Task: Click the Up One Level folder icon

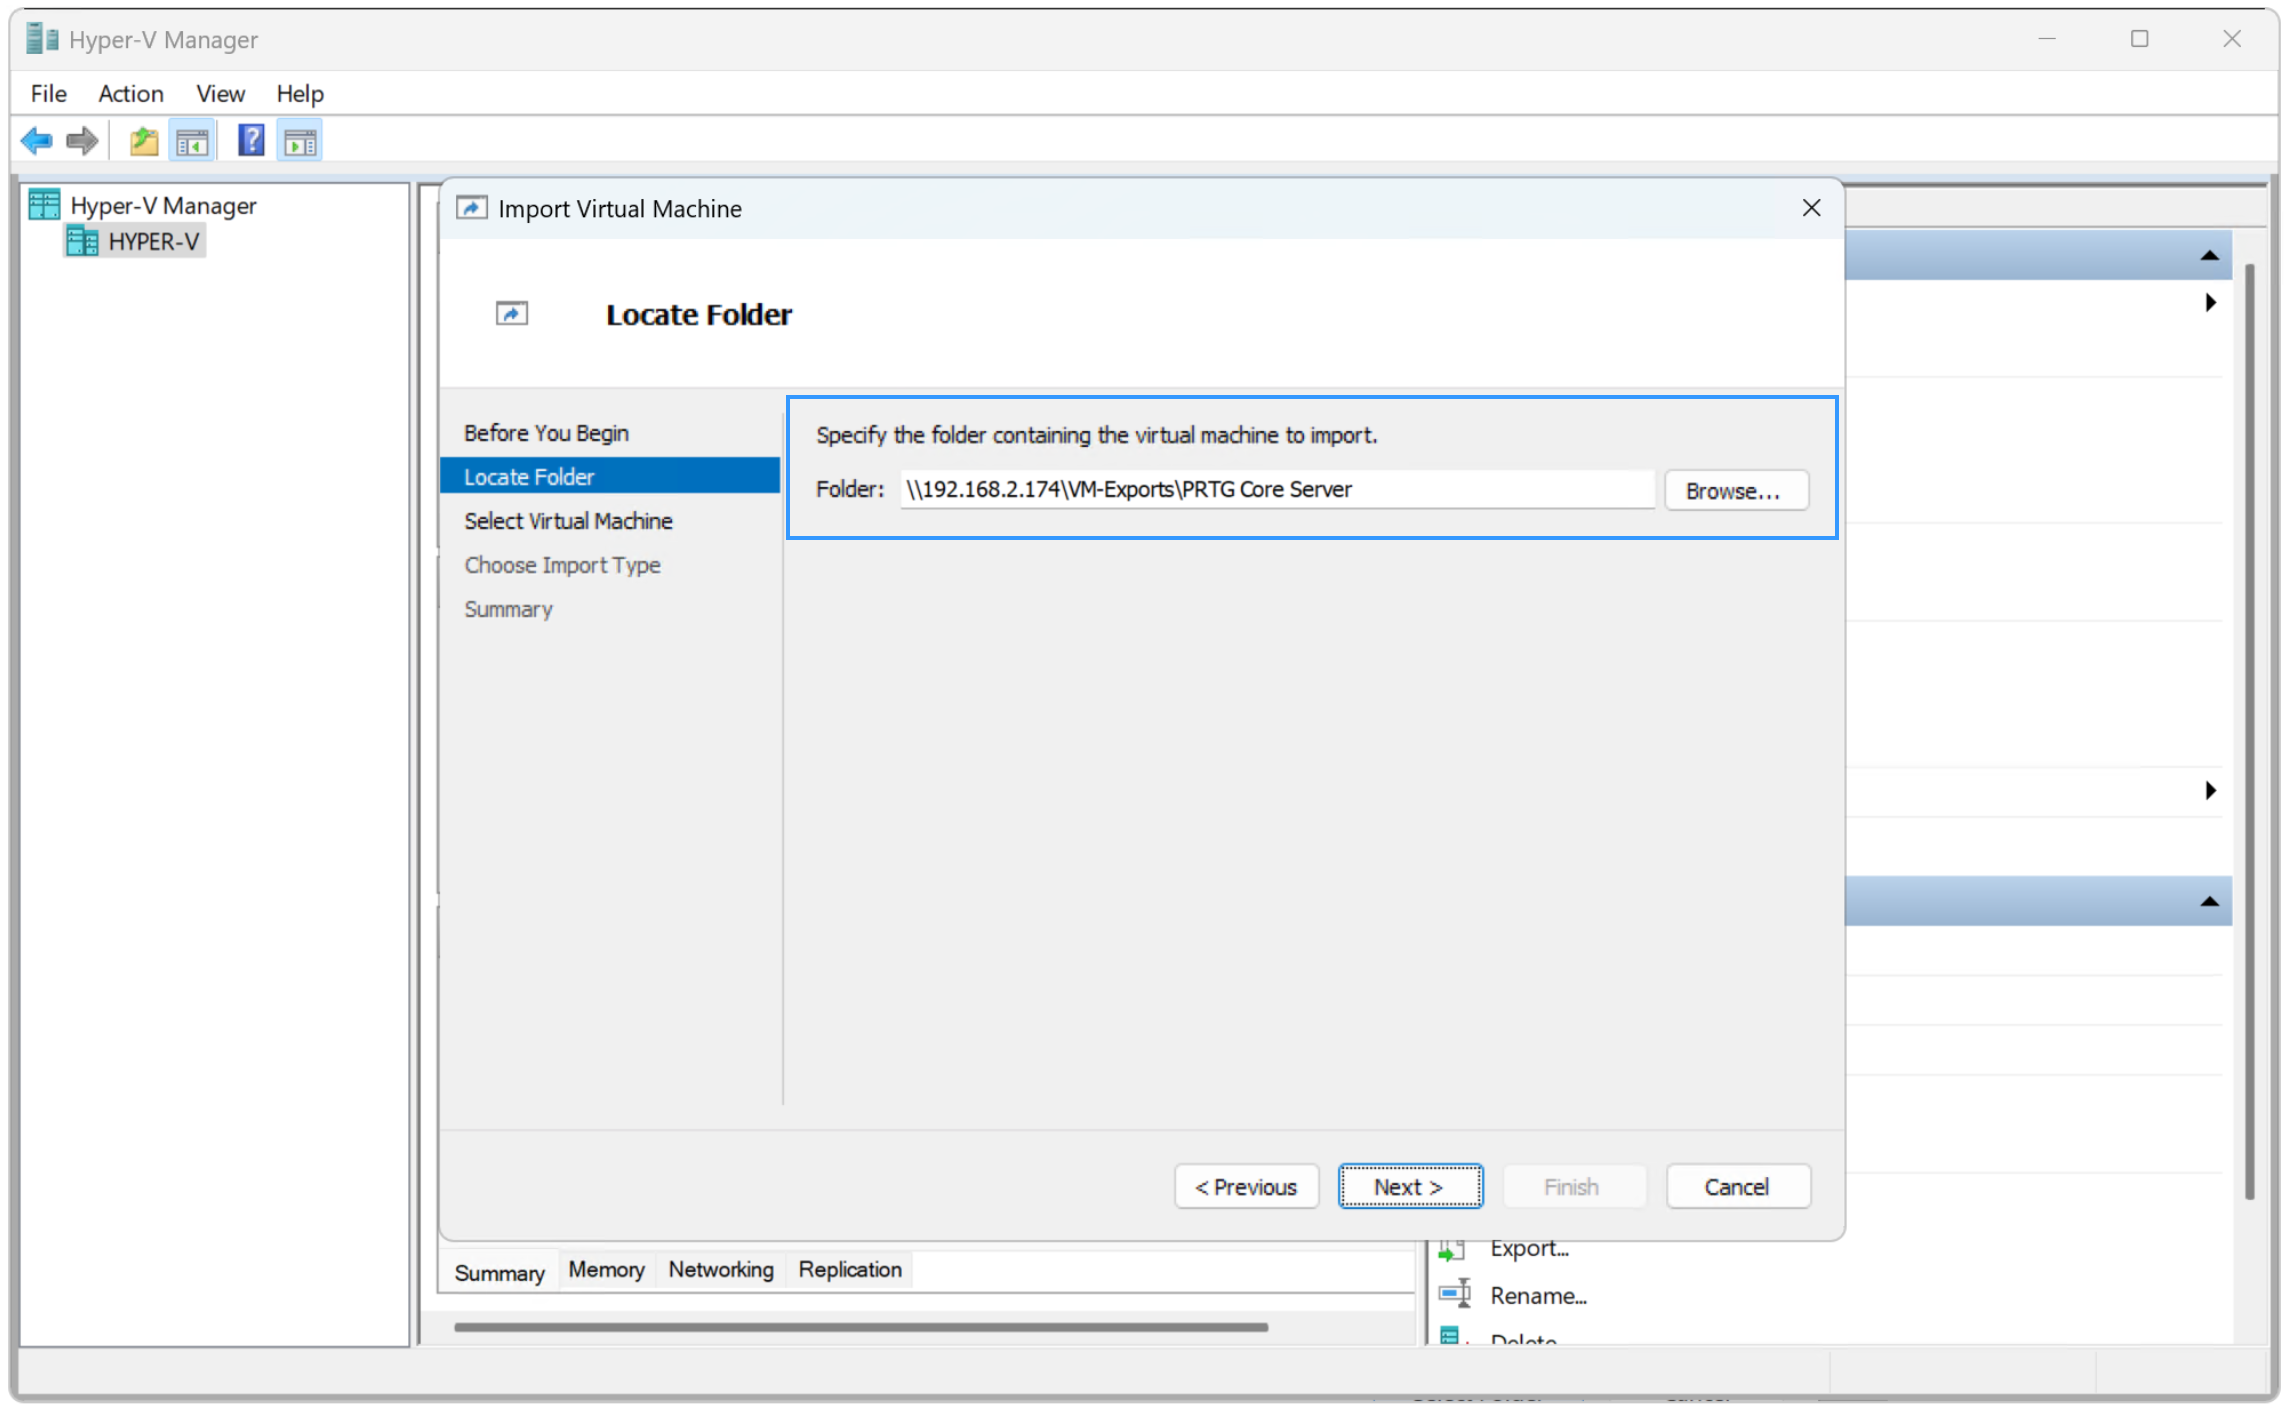Action: 144,141
